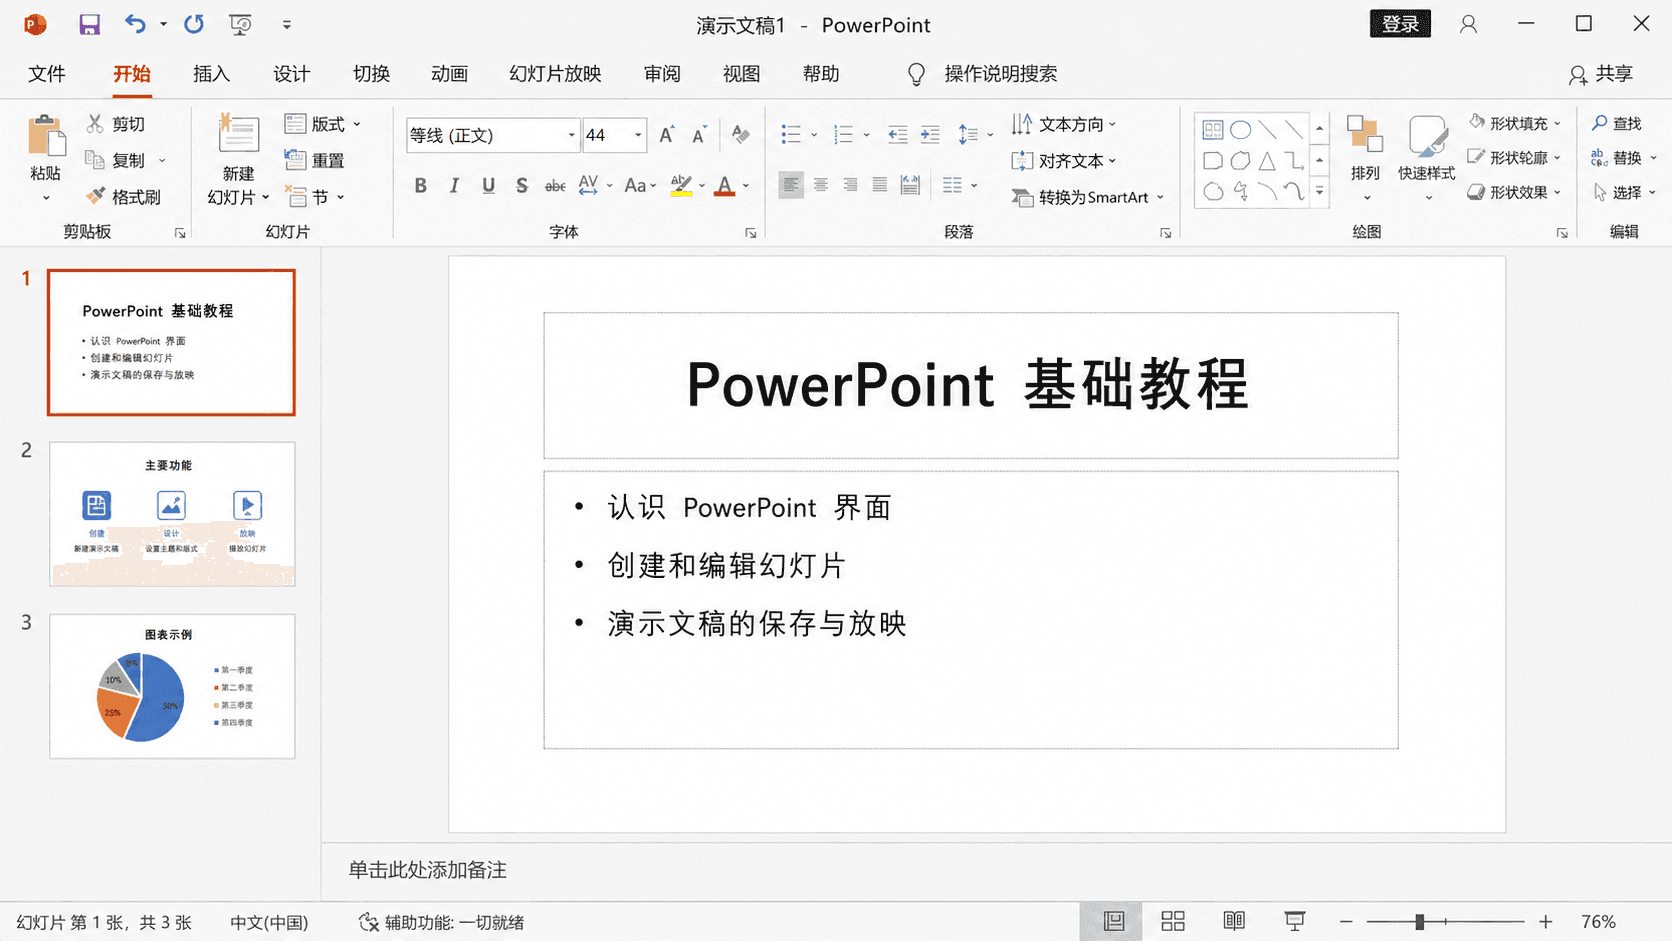Switch to normal view in status bar
Viewport: 1672px width, 941px height.
pyautogui.click(x=1113, y=921)
